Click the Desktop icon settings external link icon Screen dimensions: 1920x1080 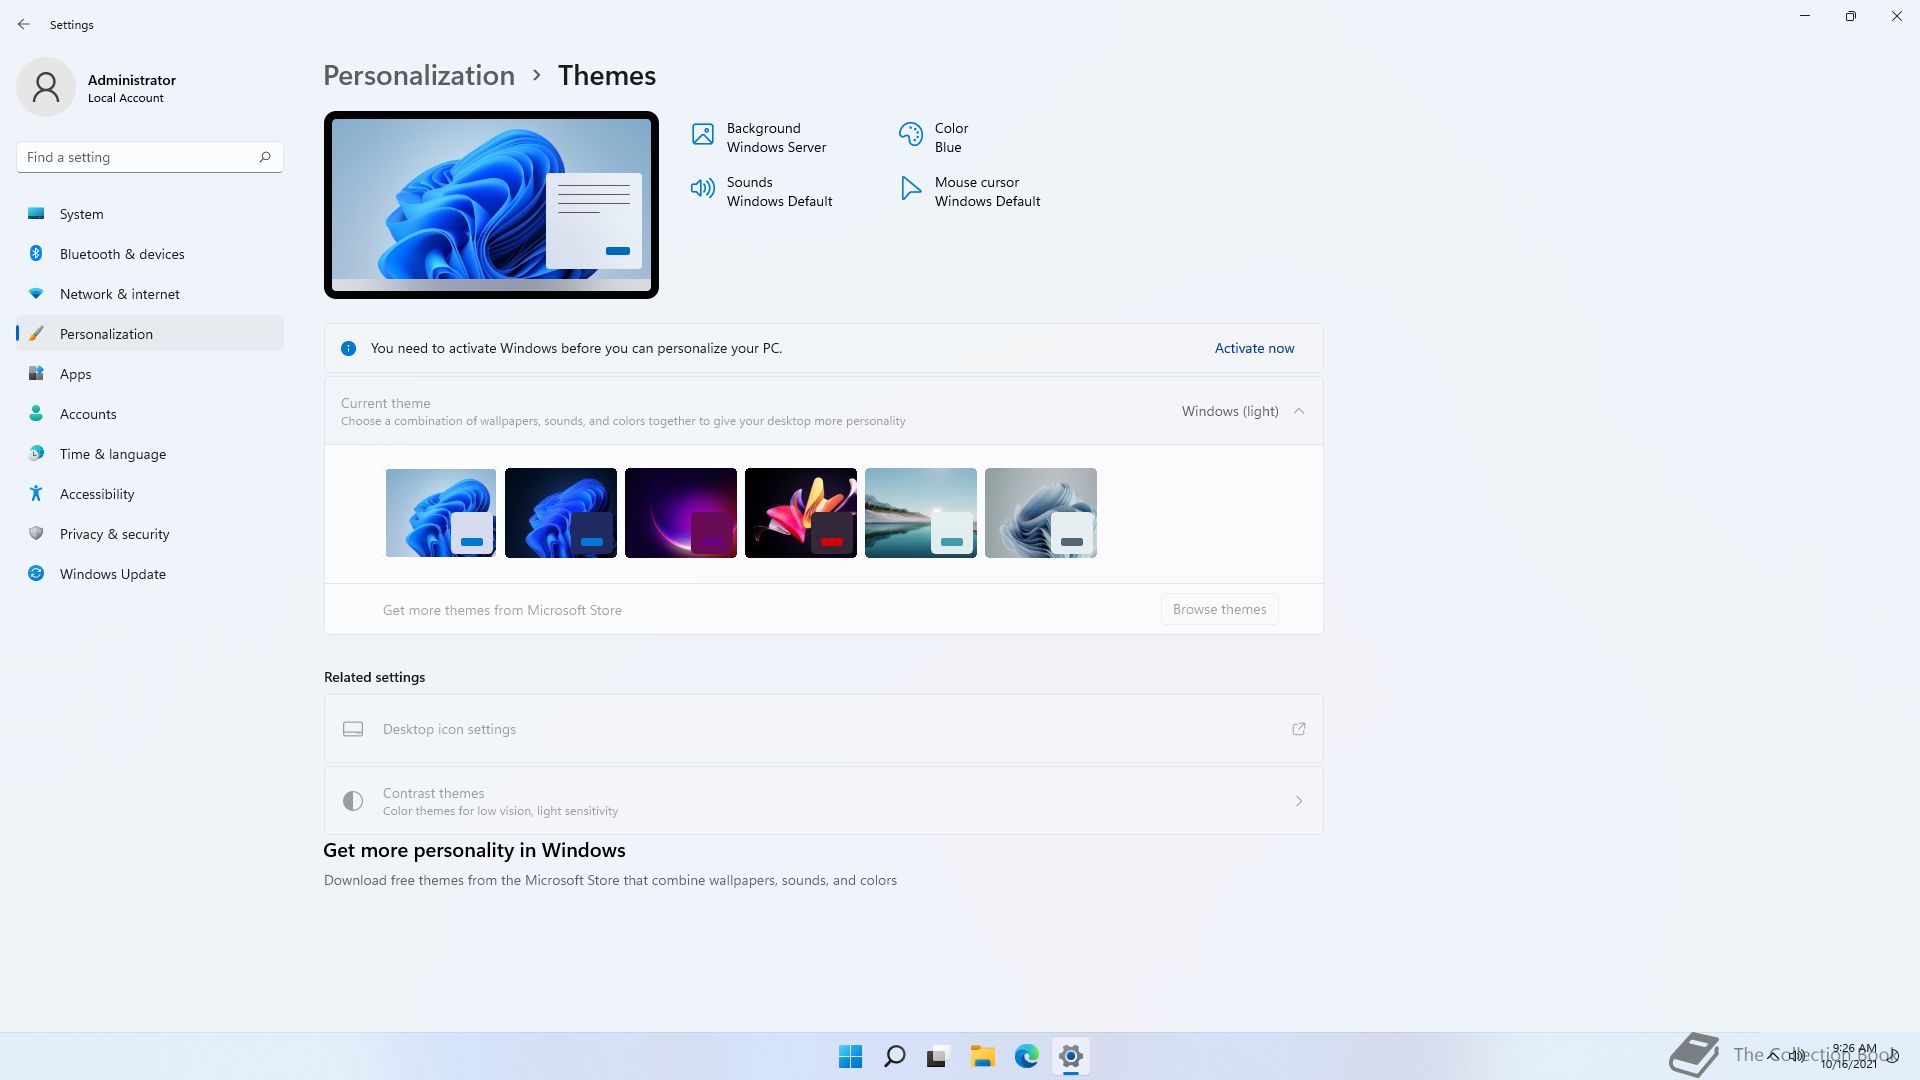point(1299,729)
